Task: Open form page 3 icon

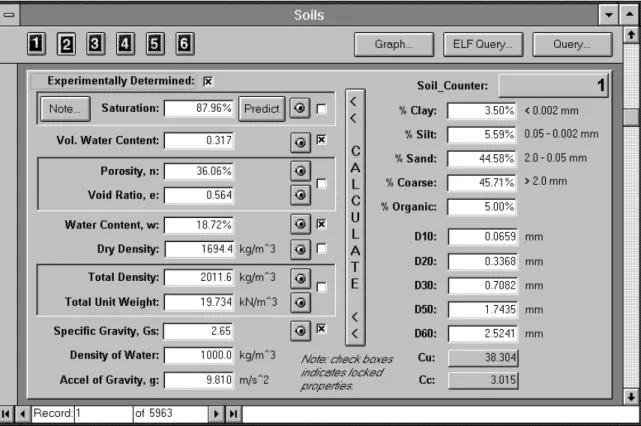Action: 95,44
